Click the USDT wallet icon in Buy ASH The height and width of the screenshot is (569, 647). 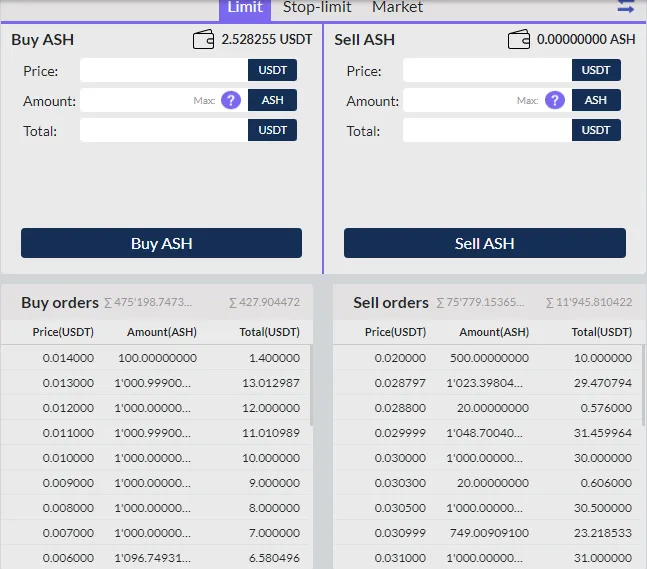click(x=203, y=40)
